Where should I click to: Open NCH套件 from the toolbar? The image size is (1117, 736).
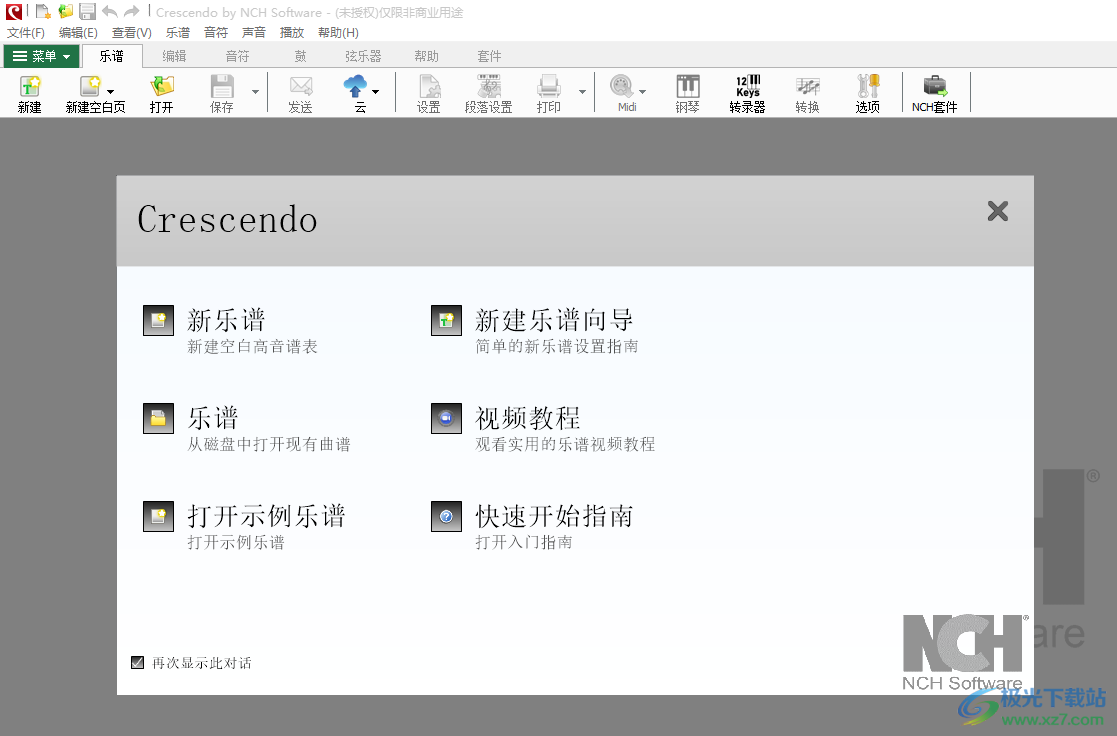tap(935, 93)
